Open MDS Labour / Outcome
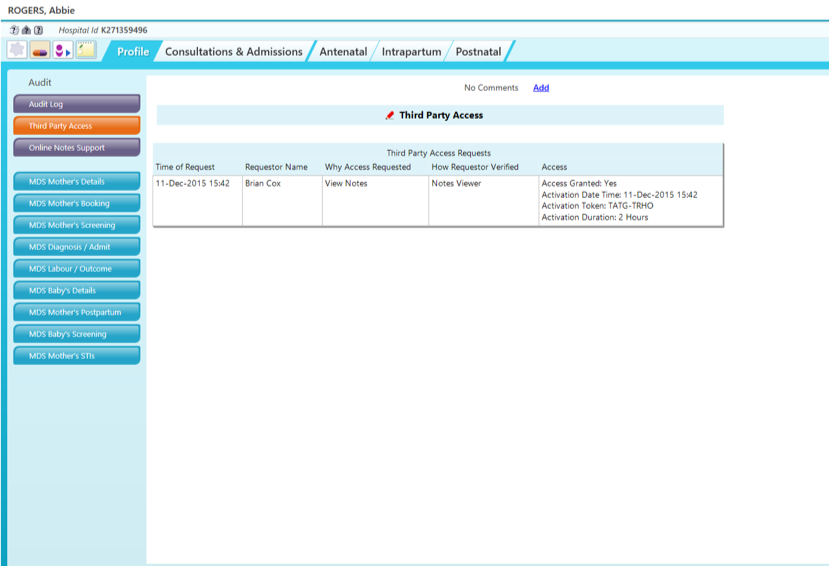Image resolution: width=829 pixels, height=566 pixels. [x=77, y=268]
